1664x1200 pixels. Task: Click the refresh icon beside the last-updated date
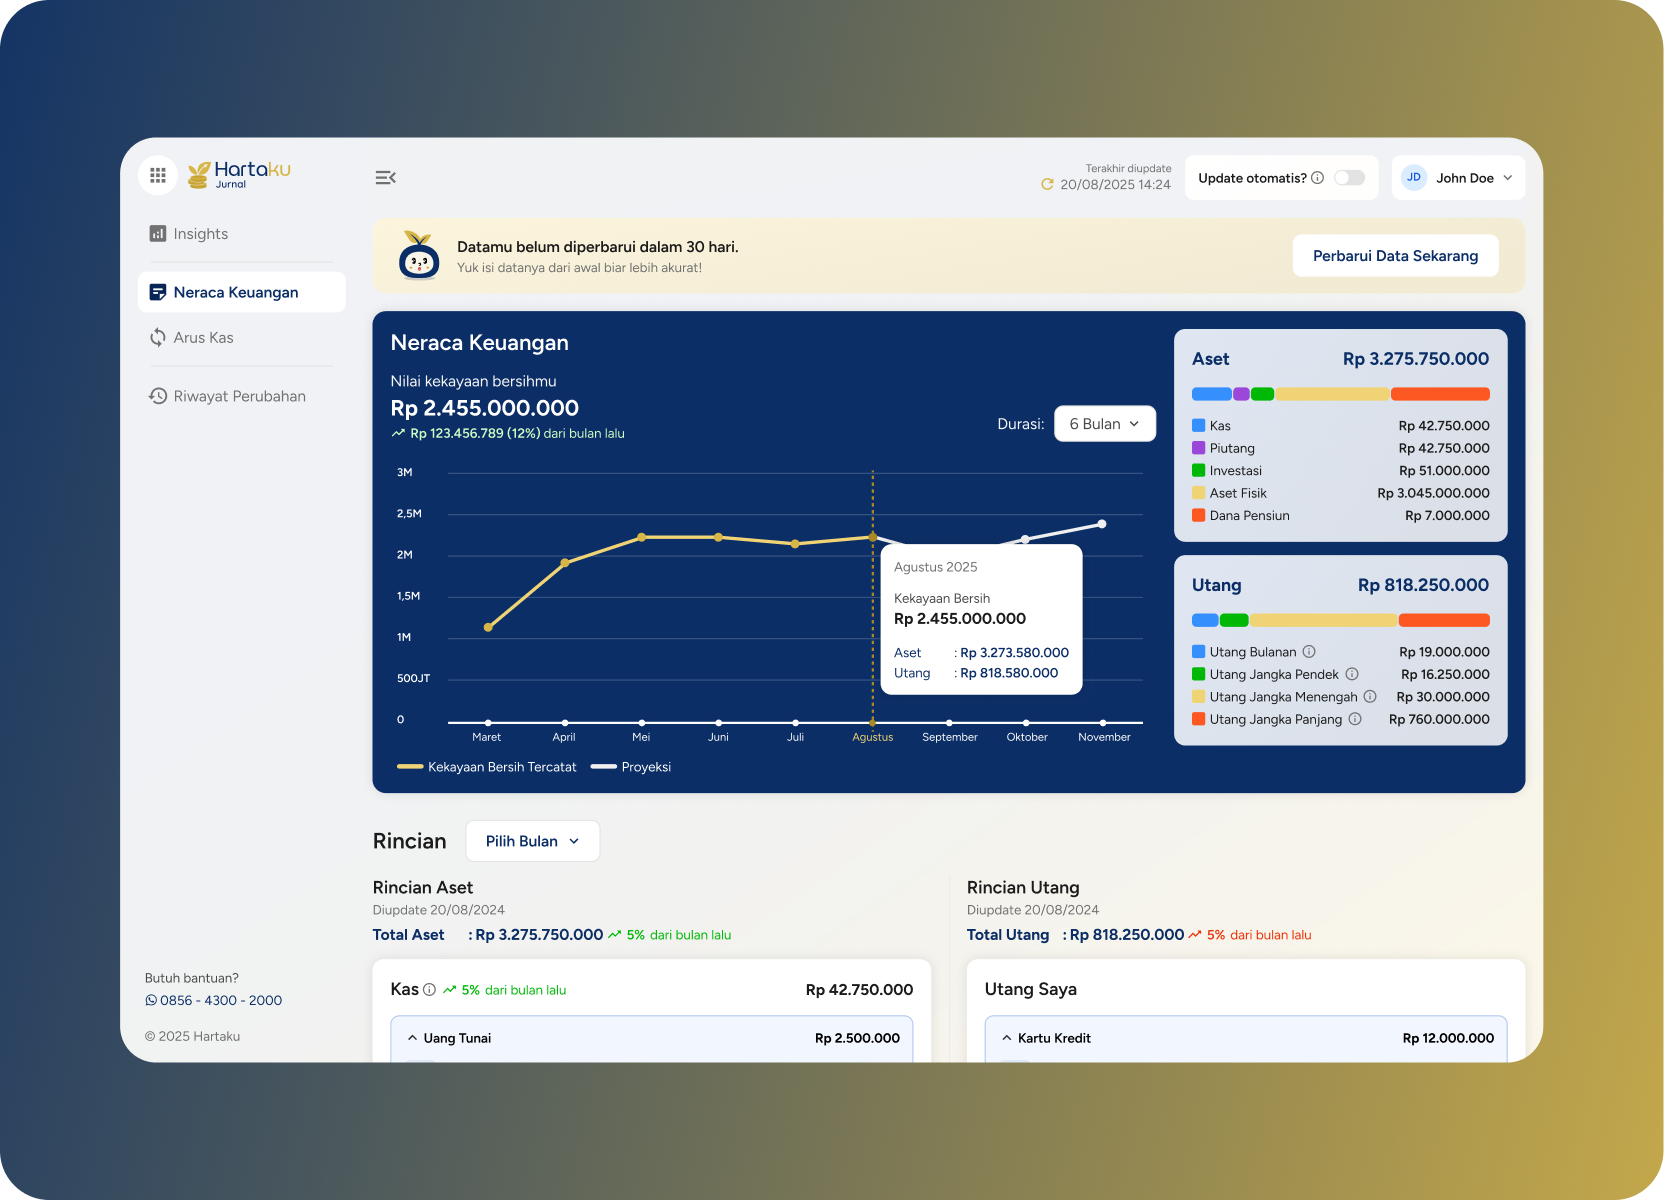pos(1047,184)
